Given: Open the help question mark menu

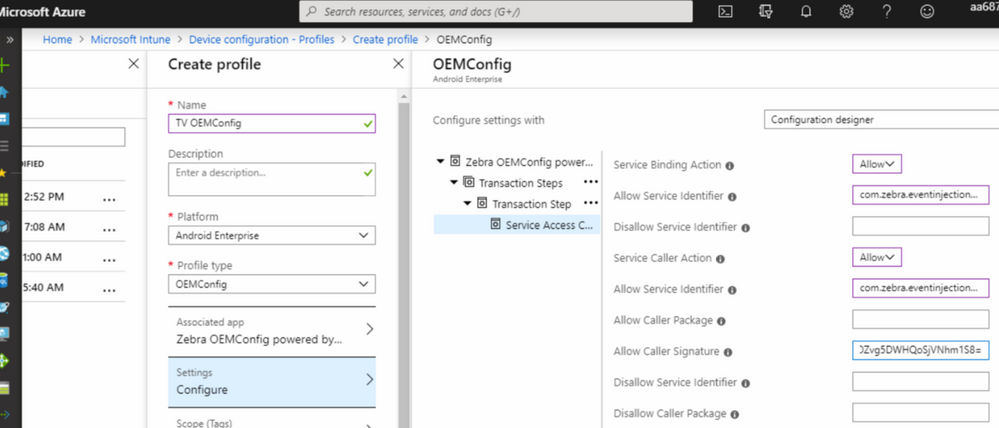Looking at the screenshot, I should pos(886,11).
